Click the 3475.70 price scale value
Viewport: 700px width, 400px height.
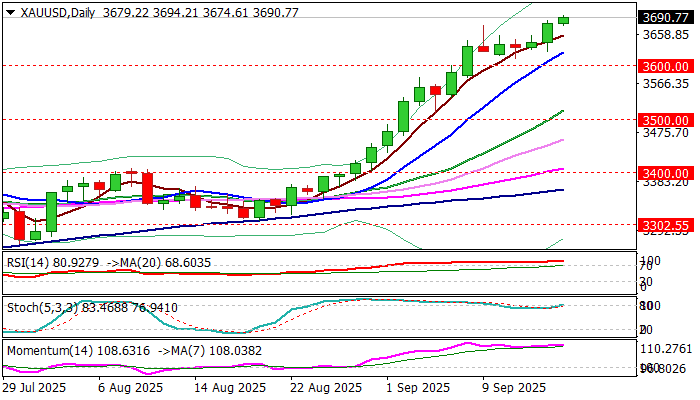665,132
